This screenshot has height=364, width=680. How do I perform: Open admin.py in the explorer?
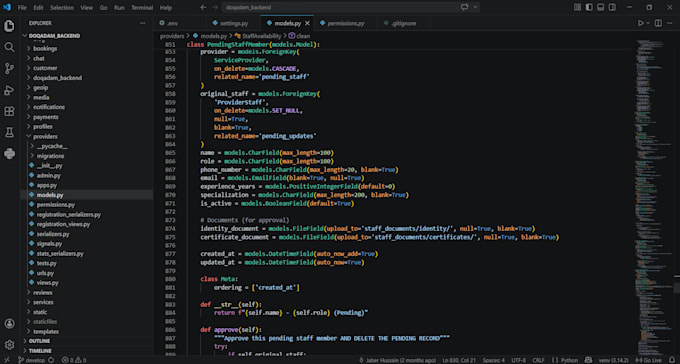[x=49, y=175]
